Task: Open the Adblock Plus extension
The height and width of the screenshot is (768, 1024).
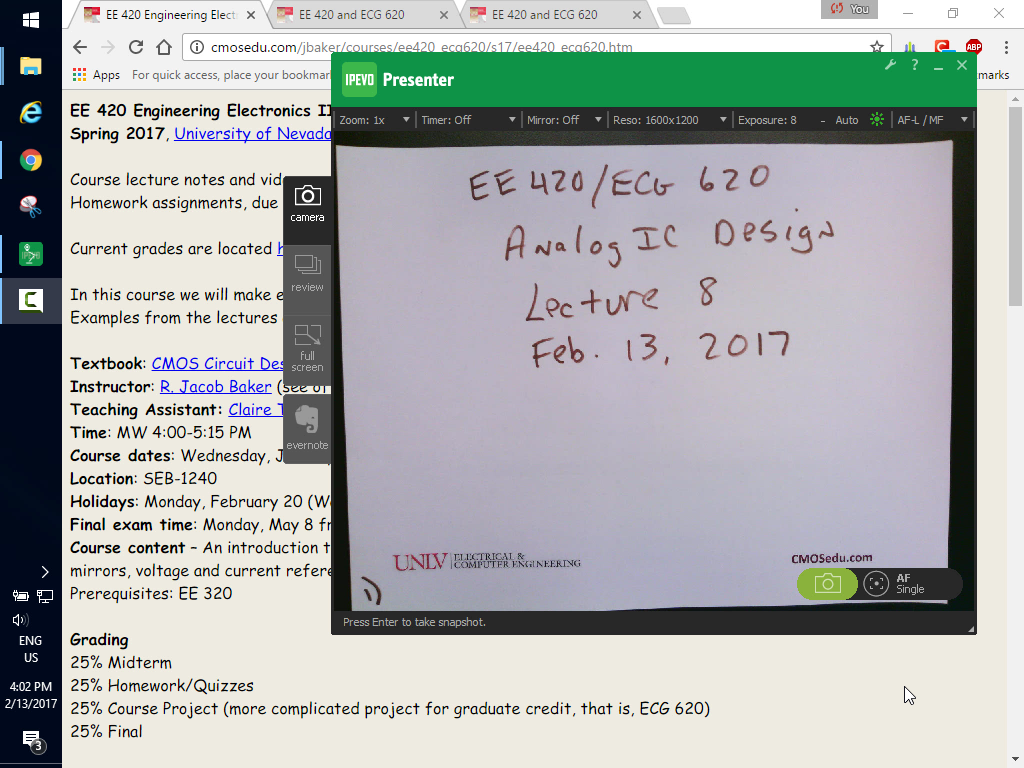Action: (974, 46)
